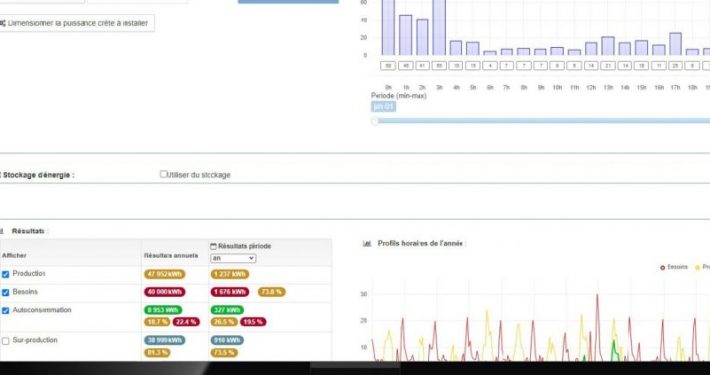Click the Période slider handle
Viewport: 710px width, 375px height.
[x=375, y=121]
